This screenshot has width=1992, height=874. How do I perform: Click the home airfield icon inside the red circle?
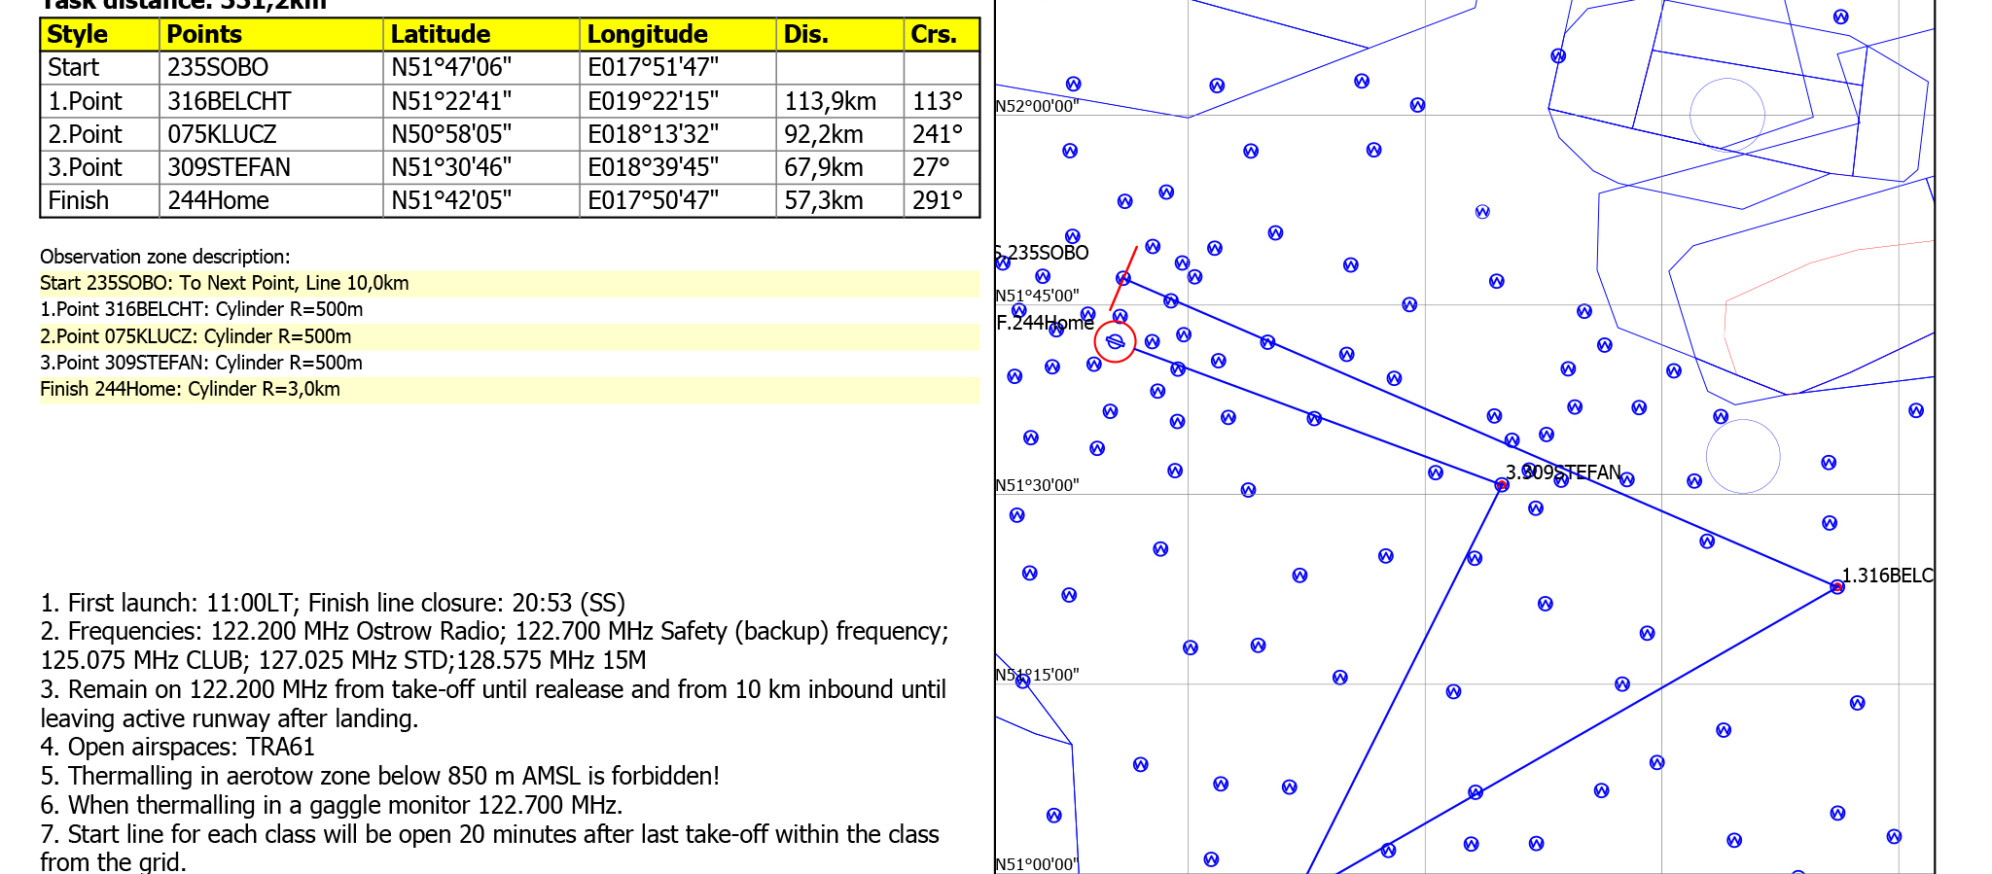coord(1115,342)
